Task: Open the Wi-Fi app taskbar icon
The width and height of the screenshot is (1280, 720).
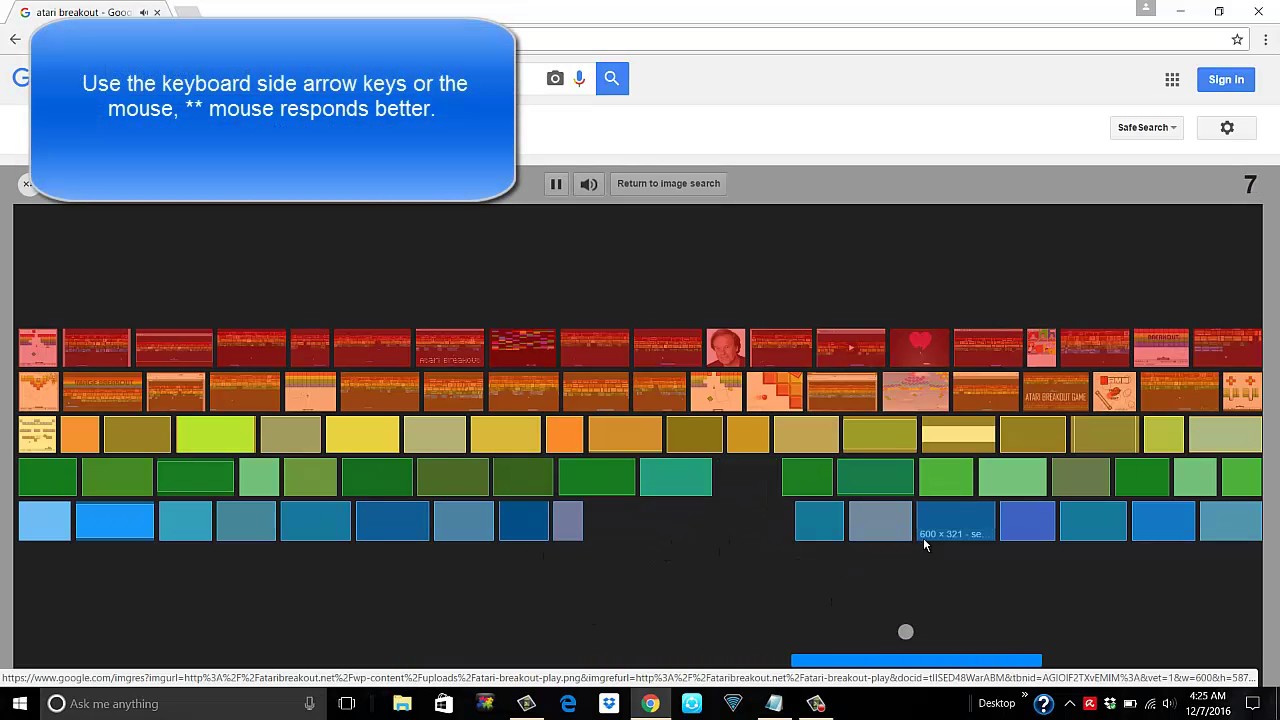Action: (733, 704)
